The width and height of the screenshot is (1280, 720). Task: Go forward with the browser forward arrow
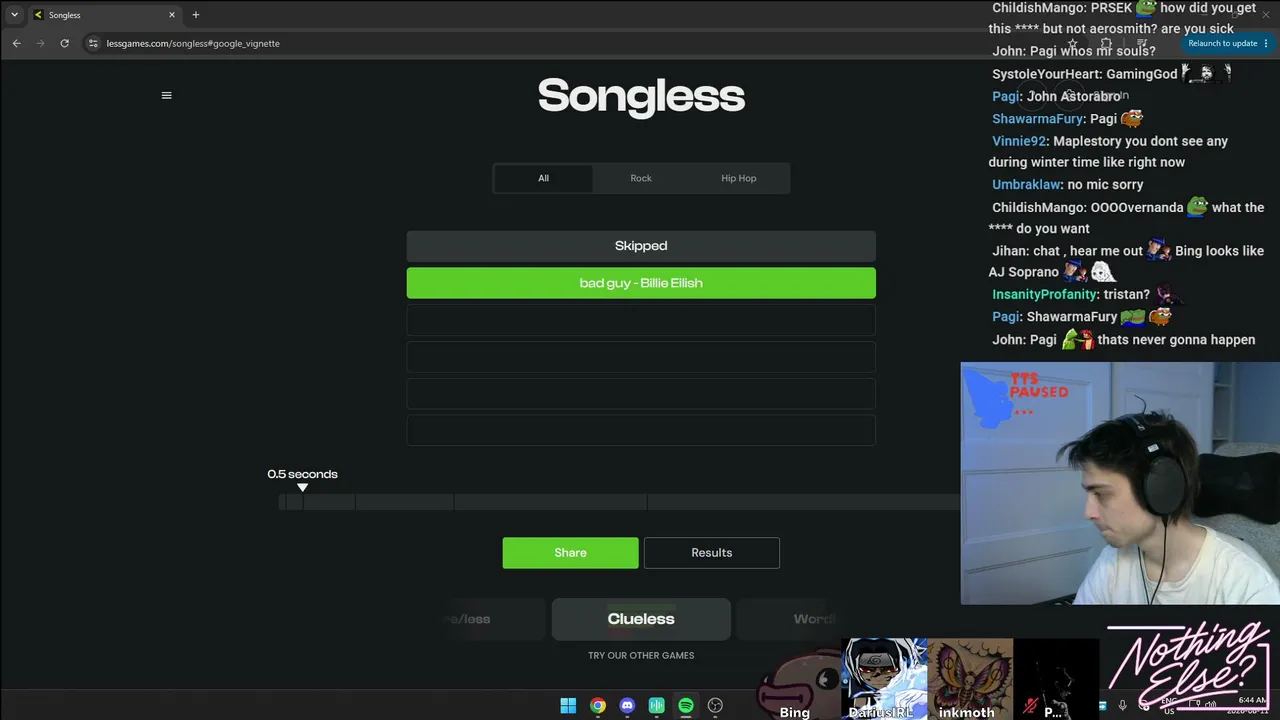click(x=40, y=43)
